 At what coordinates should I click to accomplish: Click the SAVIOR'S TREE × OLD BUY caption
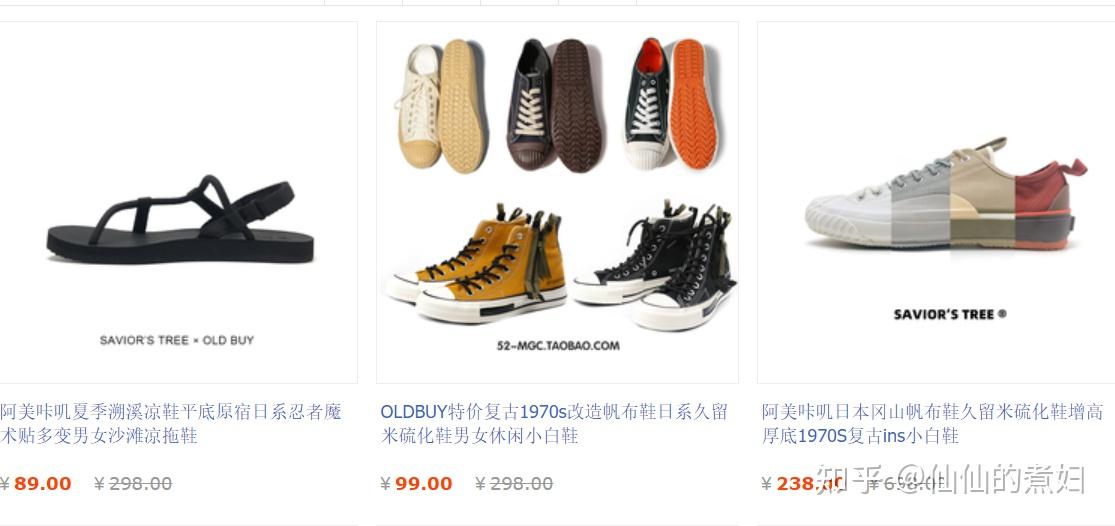[x=176, y=340]
